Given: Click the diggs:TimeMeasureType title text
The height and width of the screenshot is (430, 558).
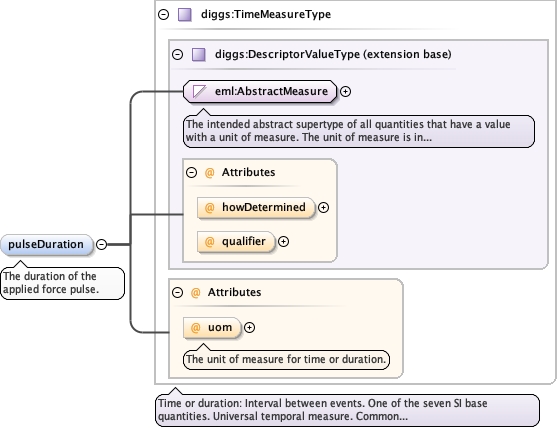Looking at the screenshot, I should 266,15.
